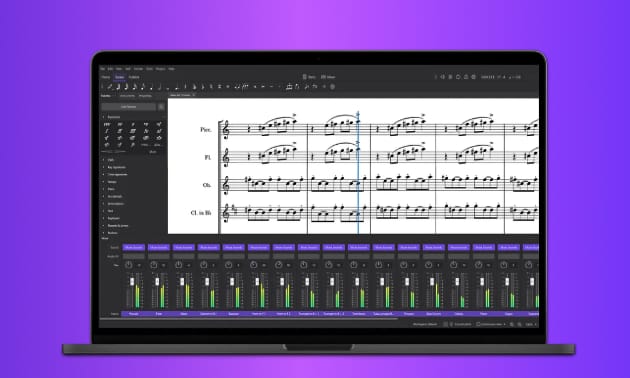This screenshot has height=378, width=630.
Task: Toggle loop playback
Action: click(458, 77)
